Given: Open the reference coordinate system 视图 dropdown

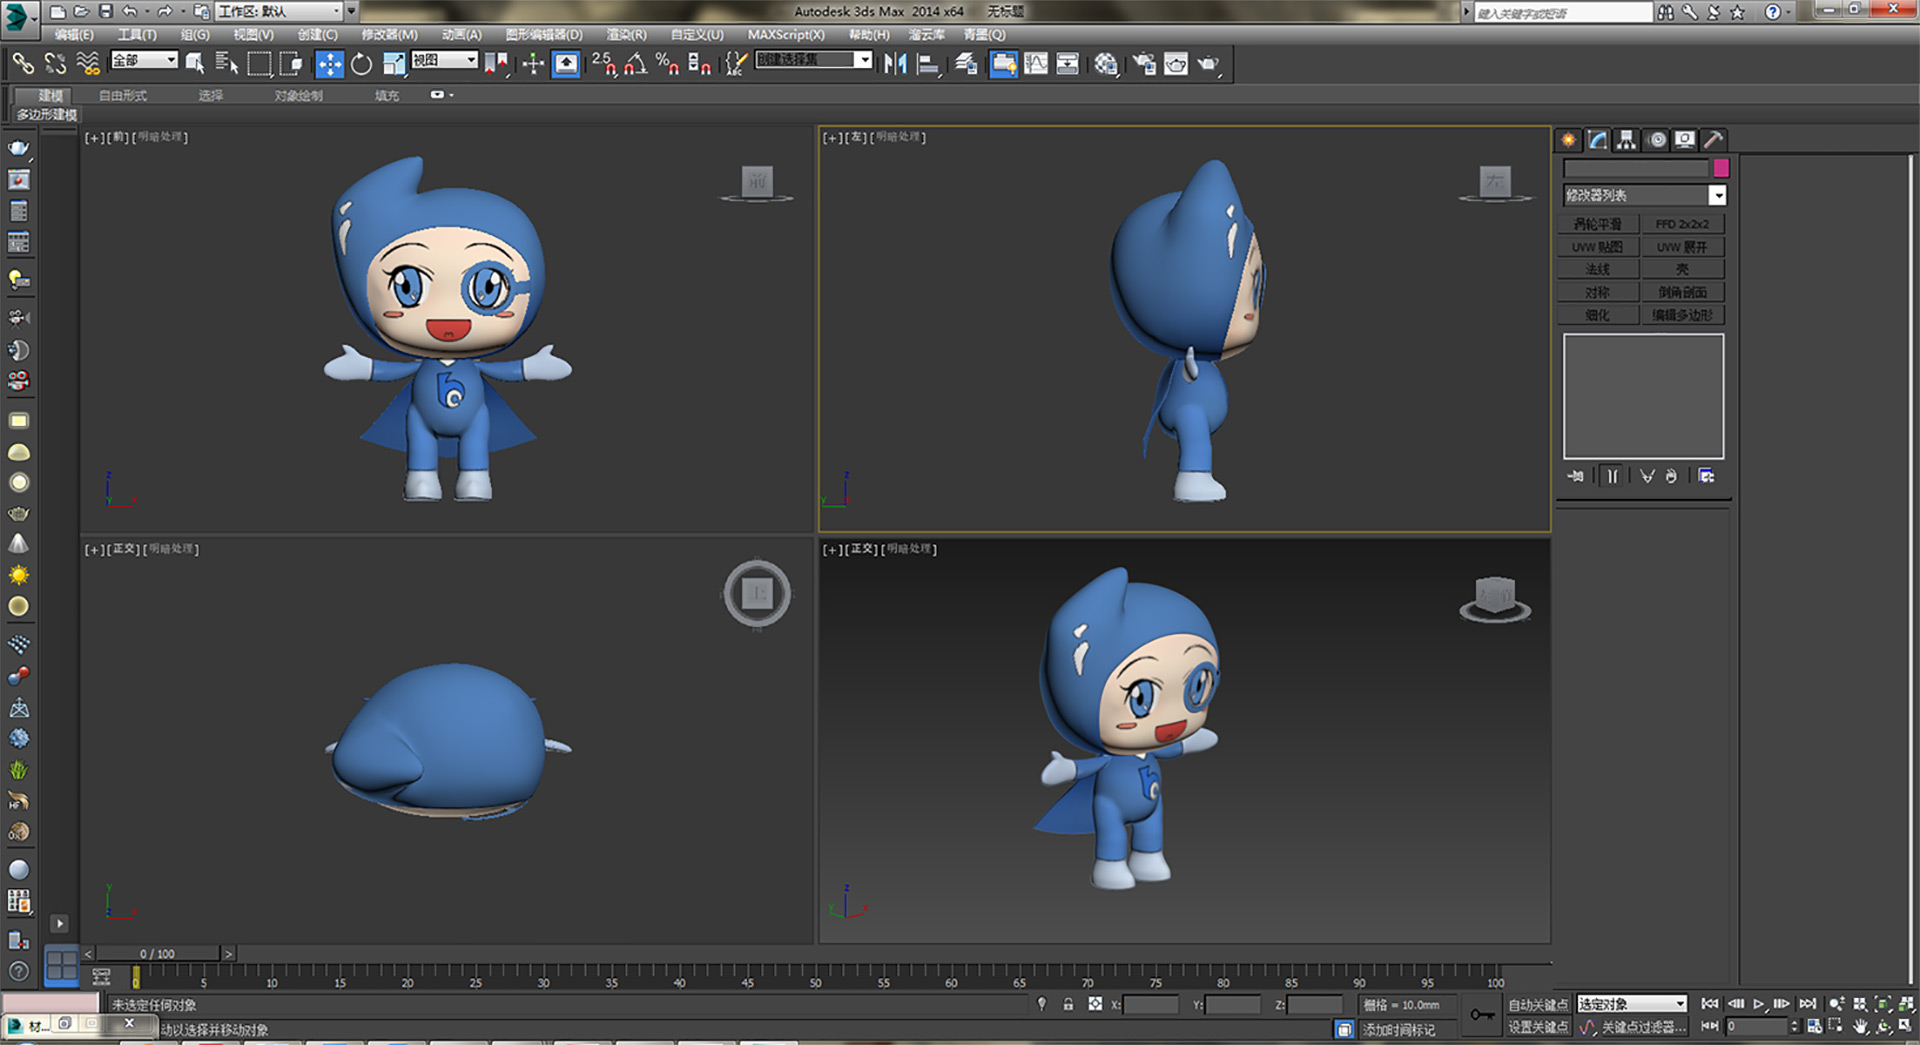Looking at the screenshot, I should [x=444, y=60].
